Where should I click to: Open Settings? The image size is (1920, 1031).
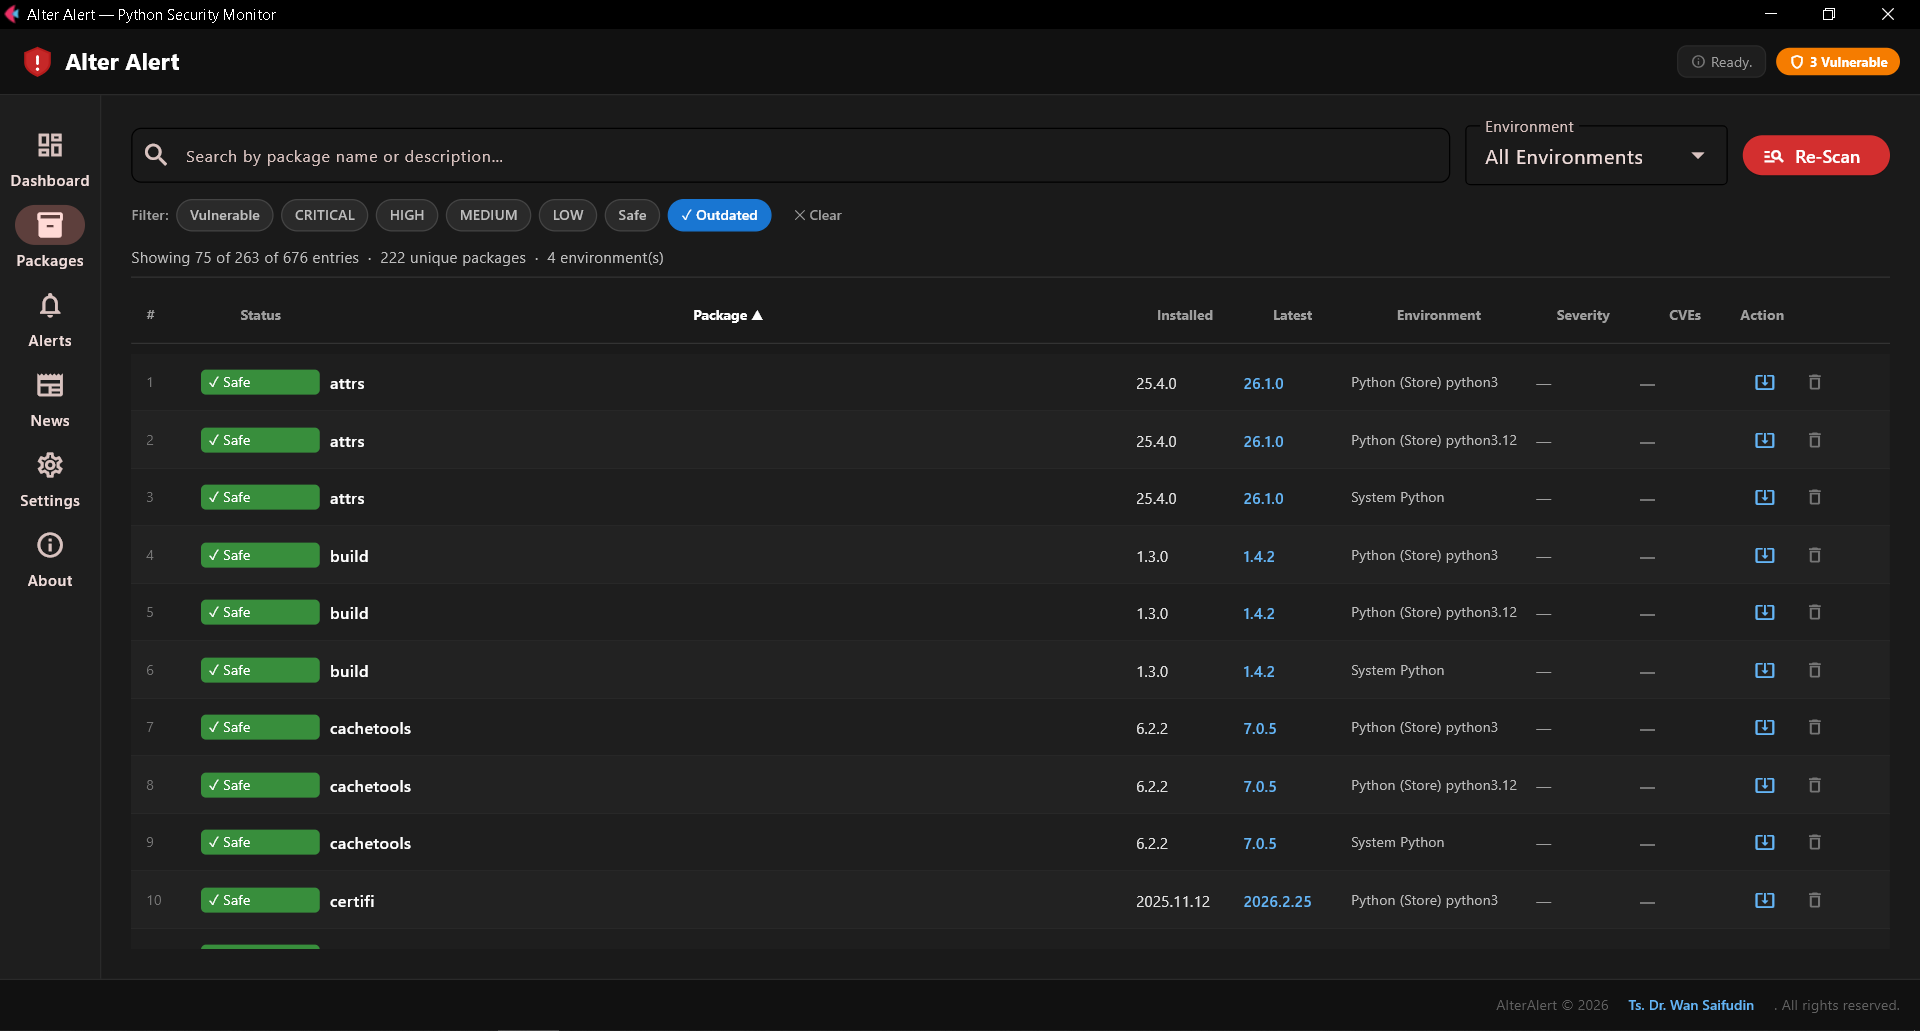pos(49,478)
